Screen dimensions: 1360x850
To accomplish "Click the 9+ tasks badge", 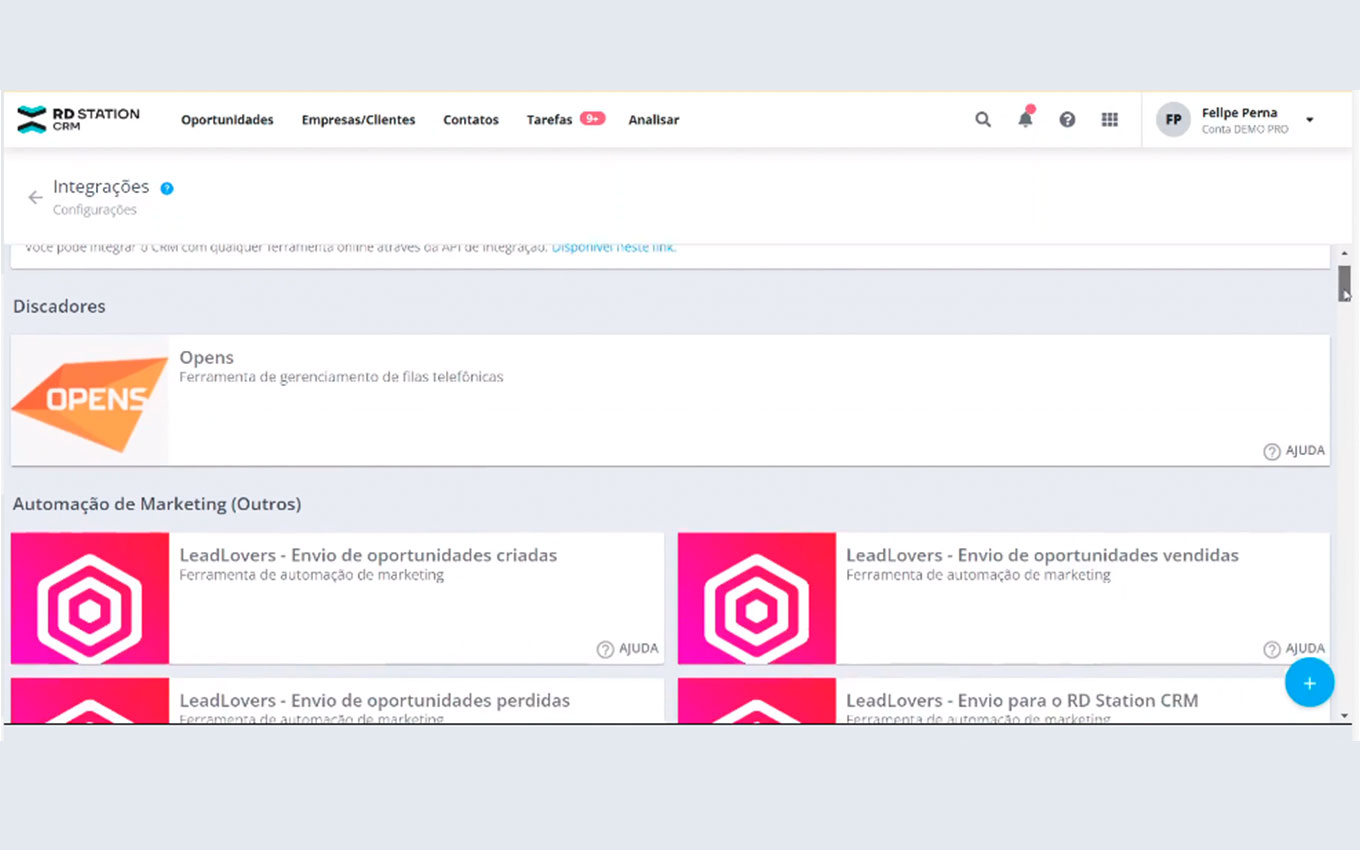I will (x=592, y=118).
